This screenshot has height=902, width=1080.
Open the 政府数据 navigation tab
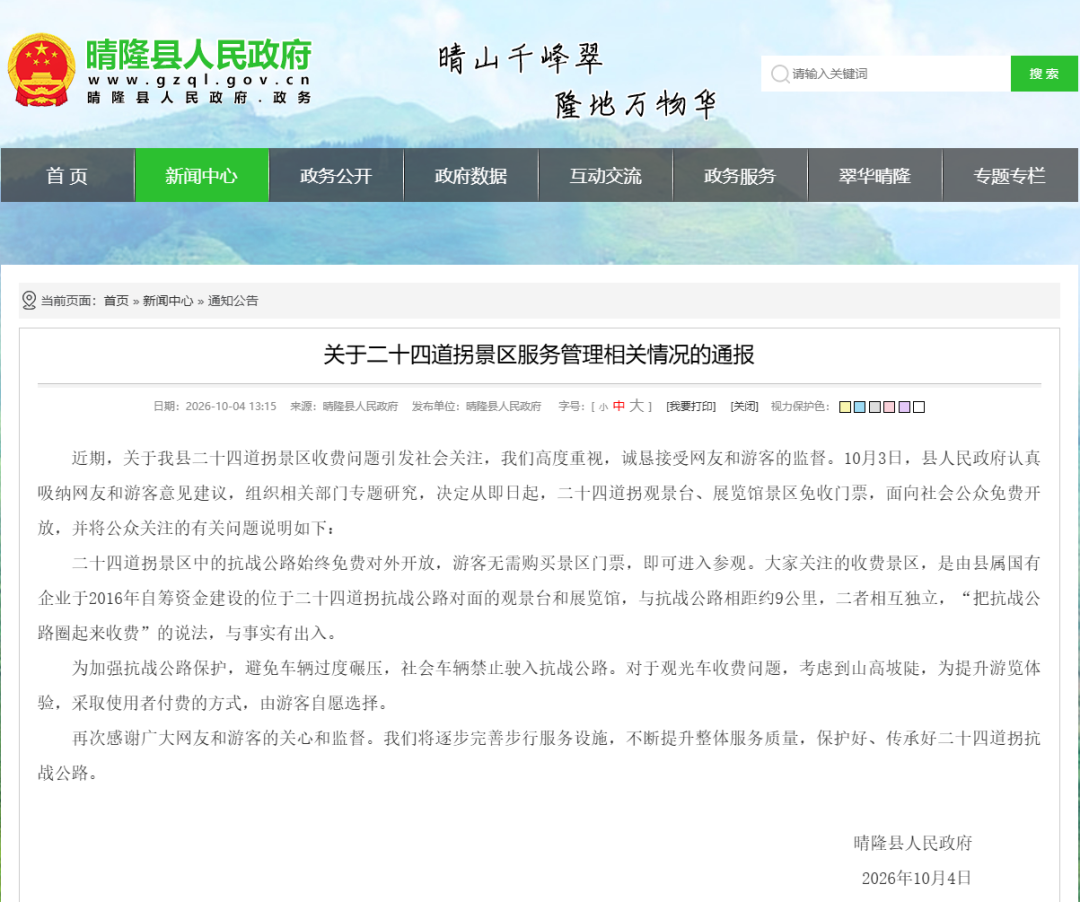click(470, 176)
